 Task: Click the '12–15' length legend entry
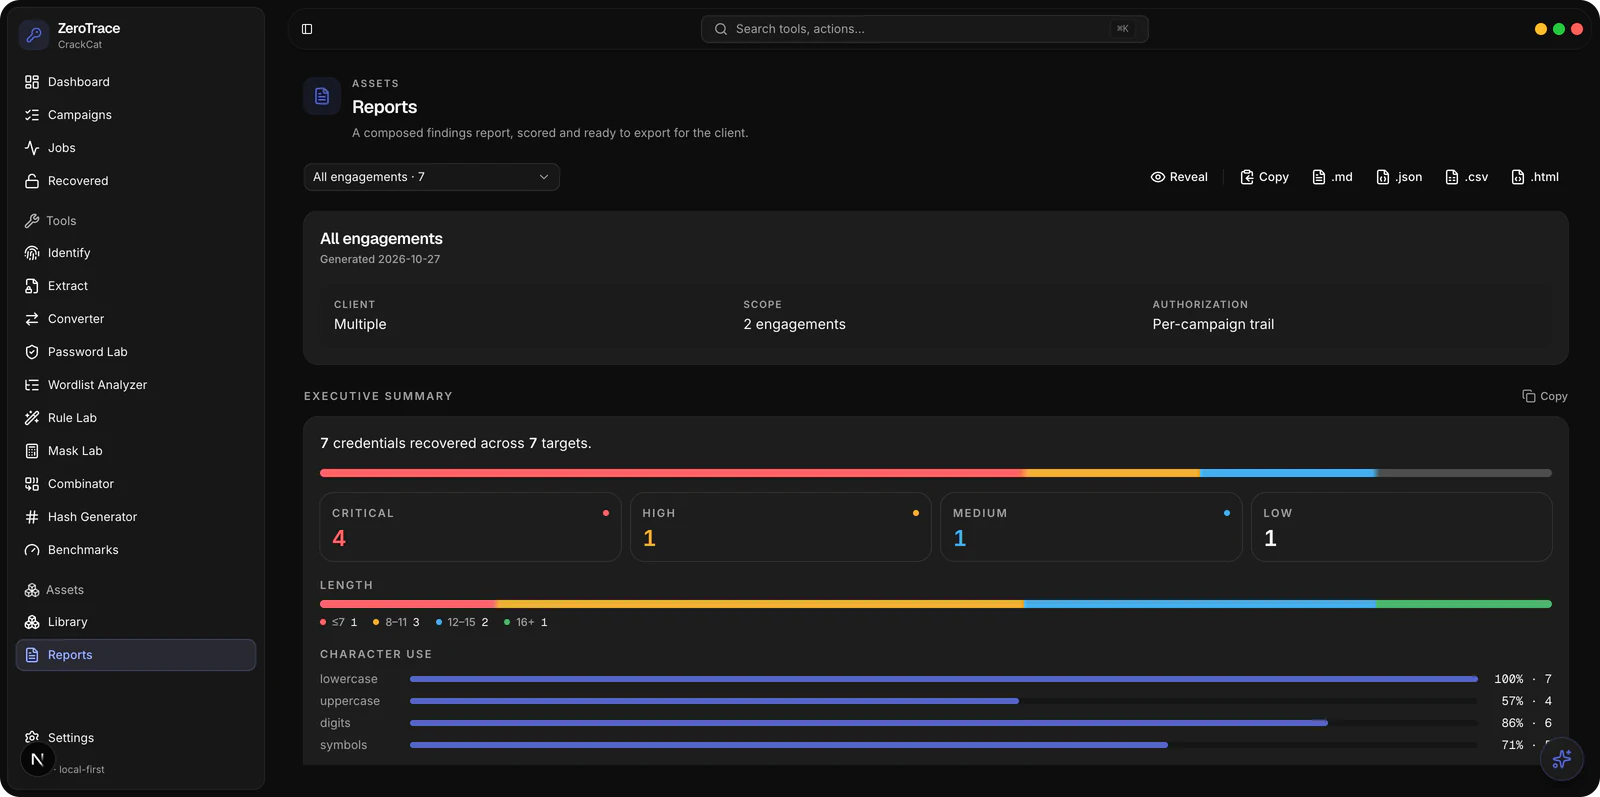point(462,622)
